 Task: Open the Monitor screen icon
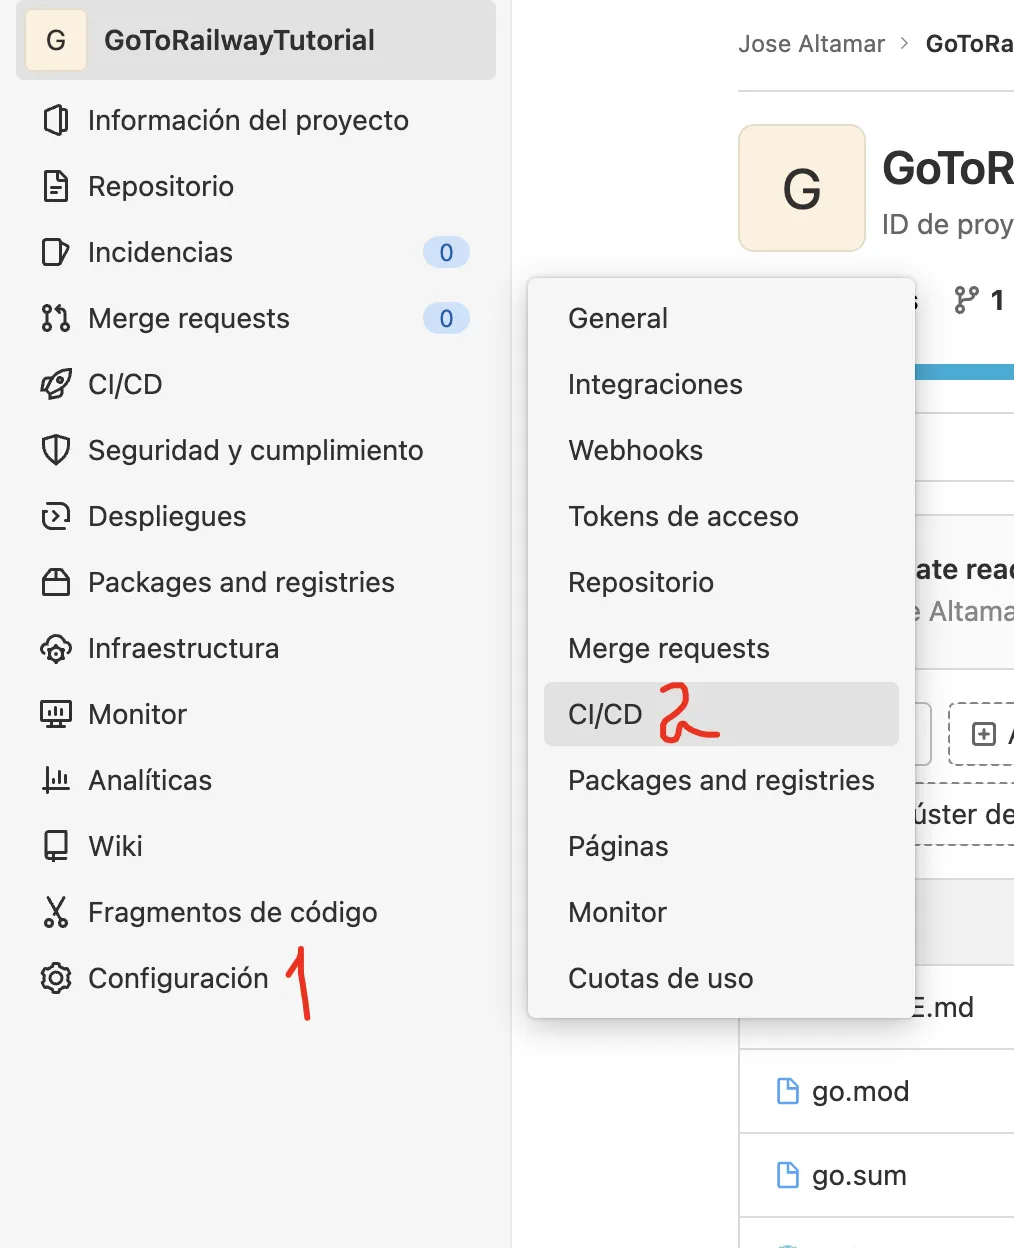click(x=57, y=714)
